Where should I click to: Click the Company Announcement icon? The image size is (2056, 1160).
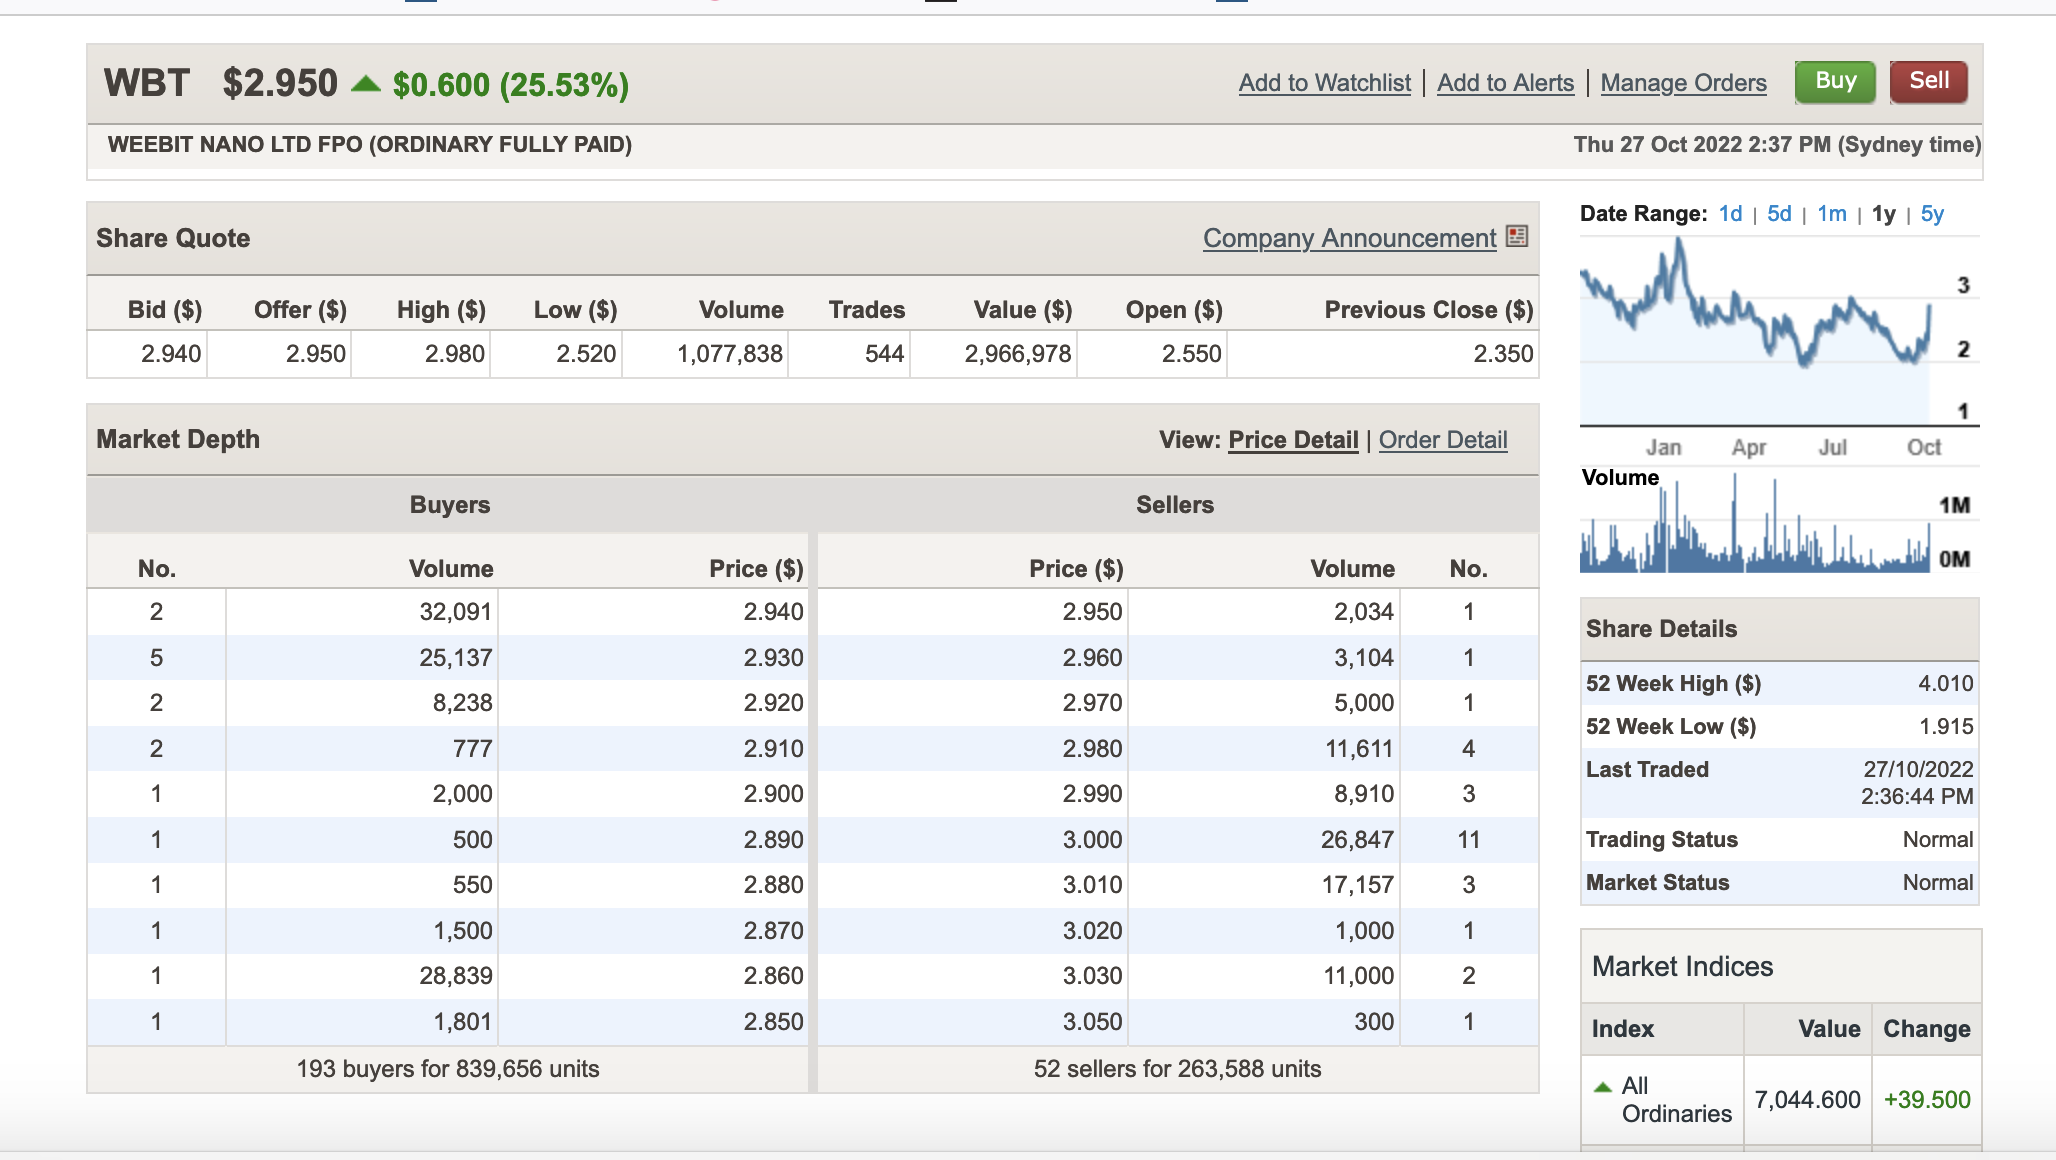click(x=1517, y=236)
